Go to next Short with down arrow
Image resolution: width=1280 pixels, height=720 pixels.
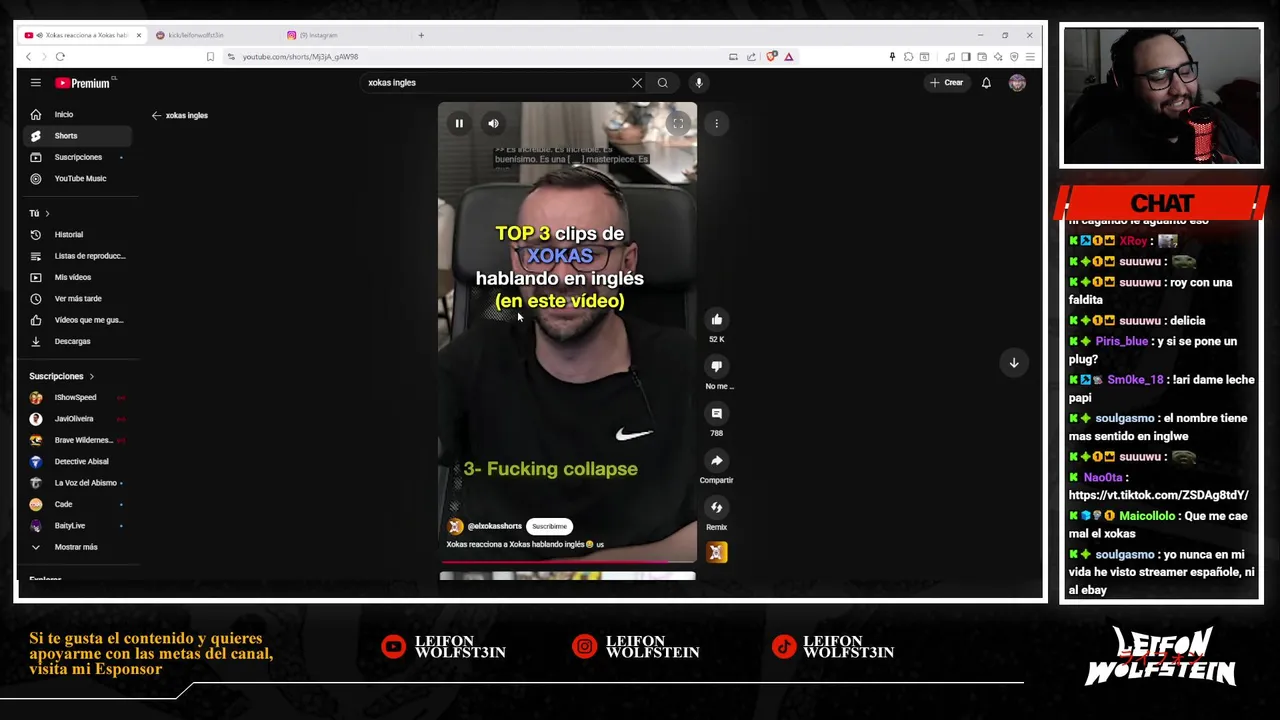(1013, 363)
